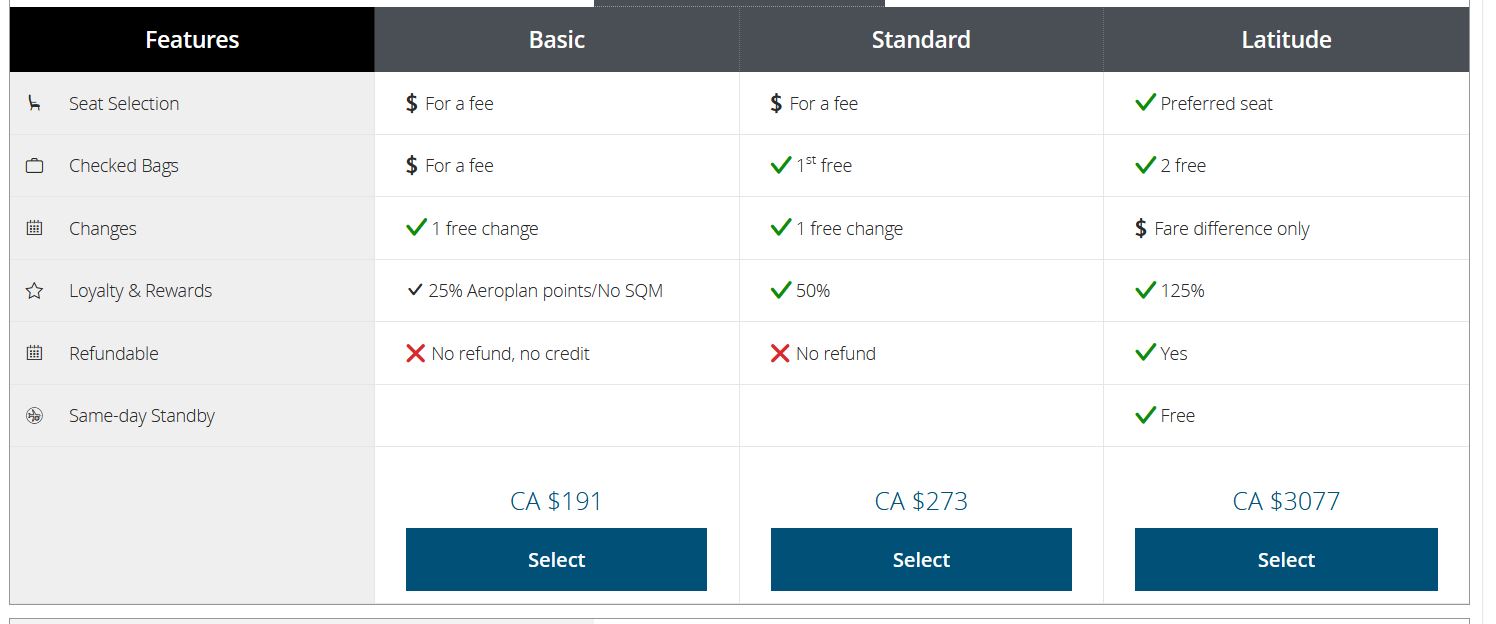Click the dollar sign beside Fare difference only
Viewport: 1496px width, 624px height.
coord(1141,228)
